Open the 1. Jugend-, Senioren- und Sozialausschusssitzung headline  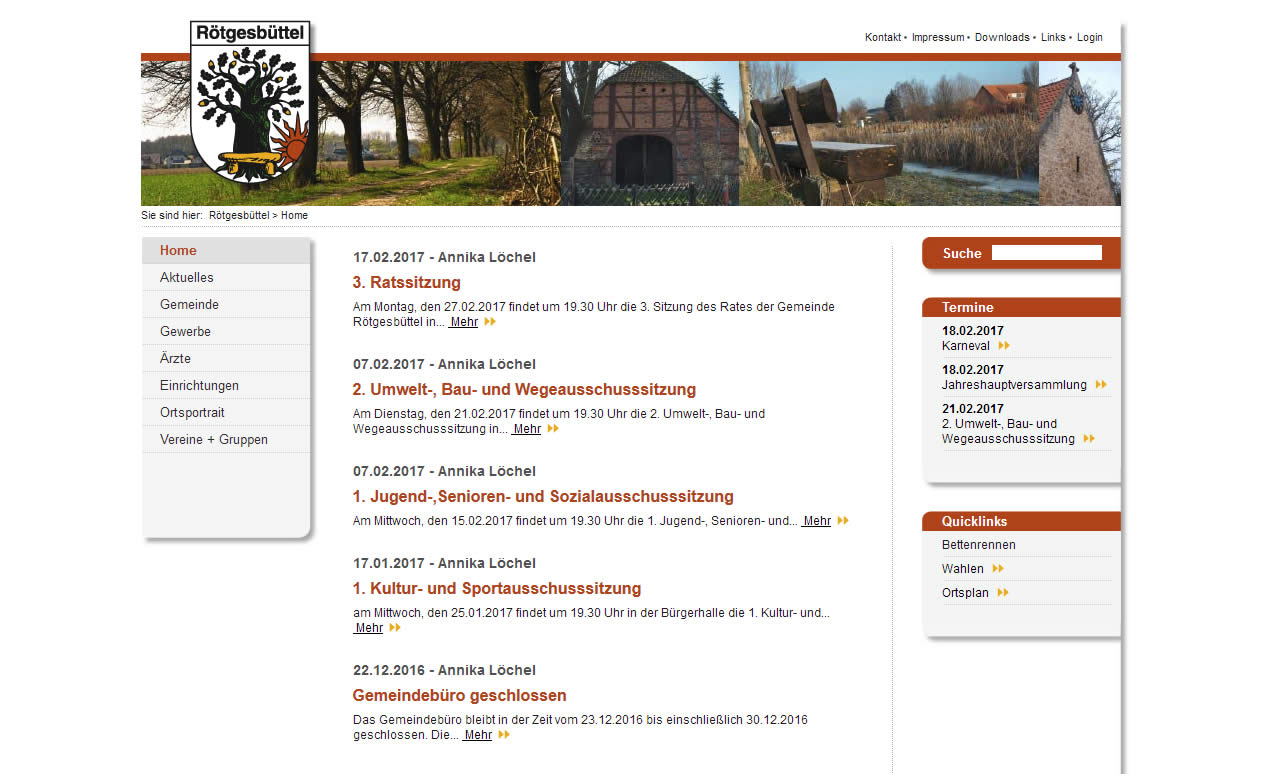point(543,497)
